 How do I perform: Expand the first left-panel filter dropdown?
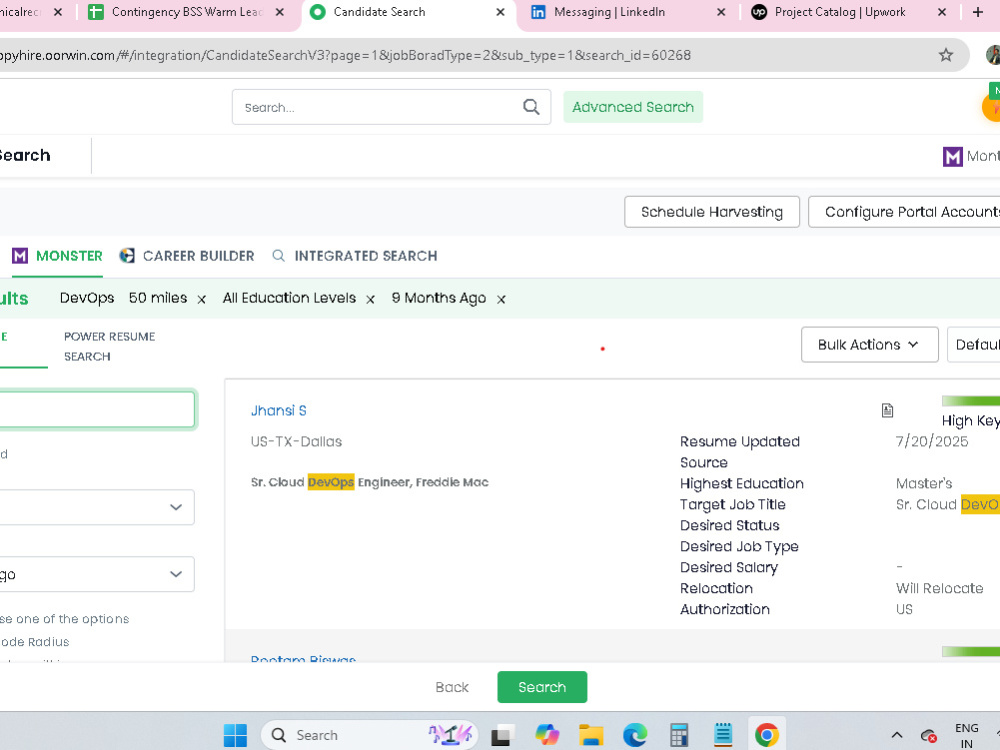tap(97, 507)
